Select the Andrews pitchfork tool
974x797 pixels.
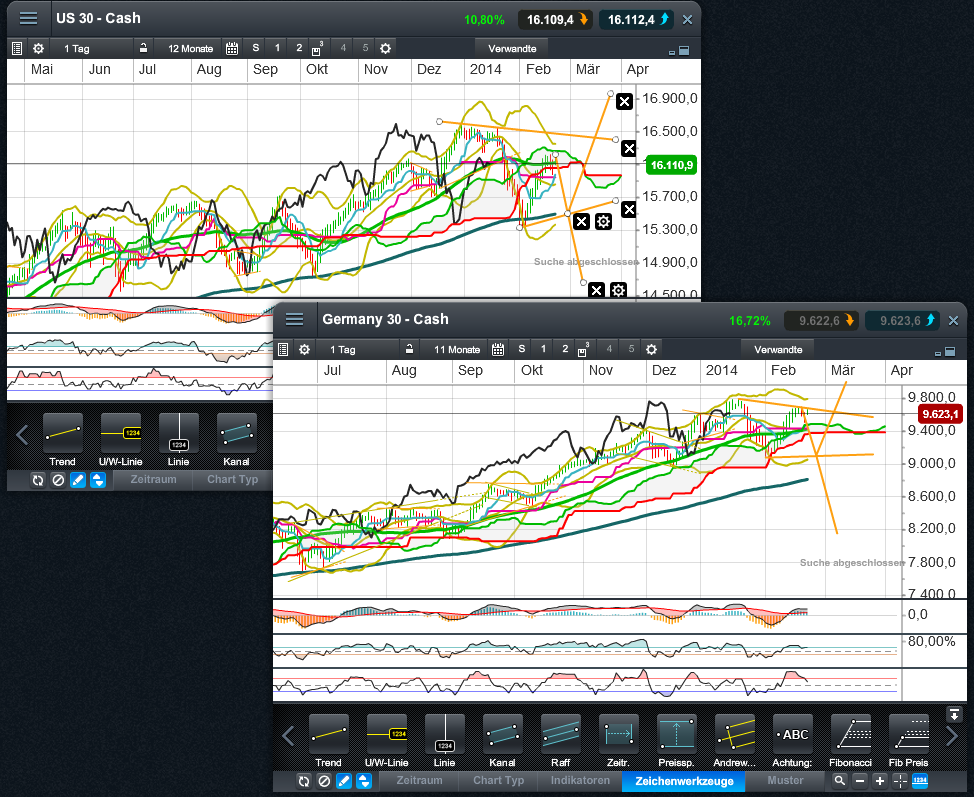click(735, 742)
